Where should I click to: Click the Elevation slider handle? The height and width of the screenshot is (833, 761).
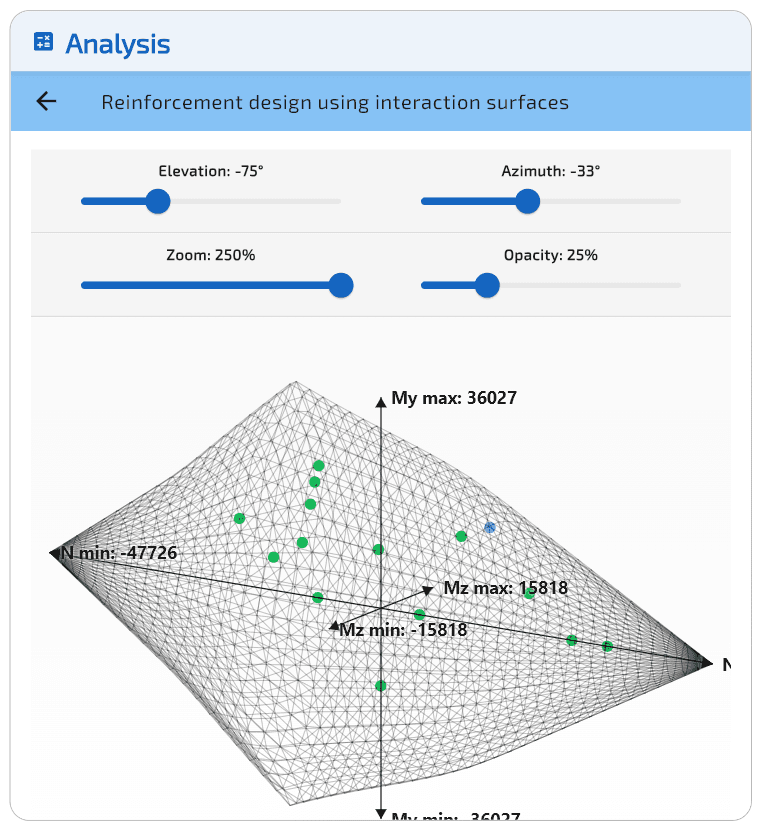pos(157,201)
